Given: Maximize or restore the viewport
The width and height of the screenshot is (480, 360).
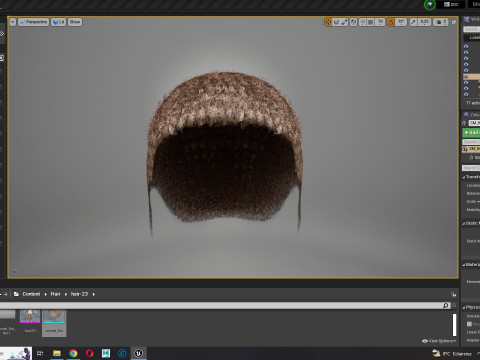Looking at the screenshot, I should click(454, 22).
